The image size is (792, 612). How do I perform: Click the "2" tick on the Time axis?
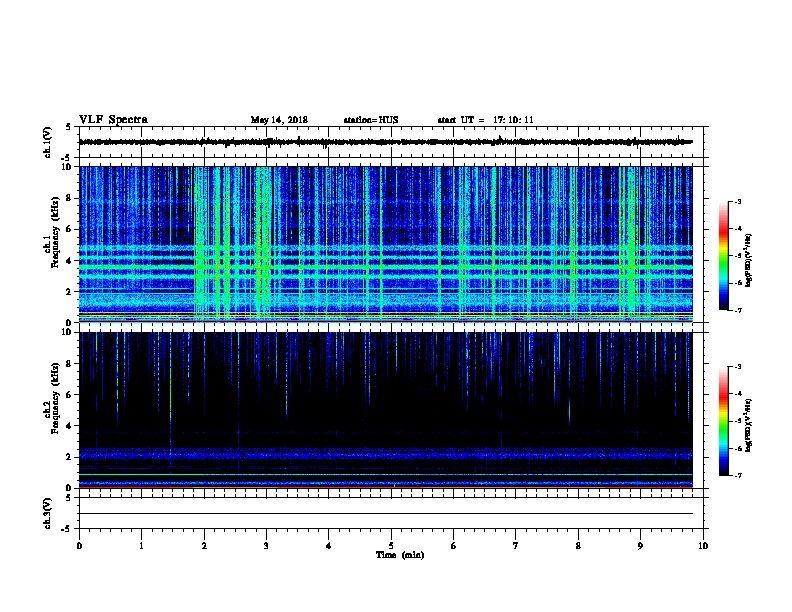coord(204,546)
